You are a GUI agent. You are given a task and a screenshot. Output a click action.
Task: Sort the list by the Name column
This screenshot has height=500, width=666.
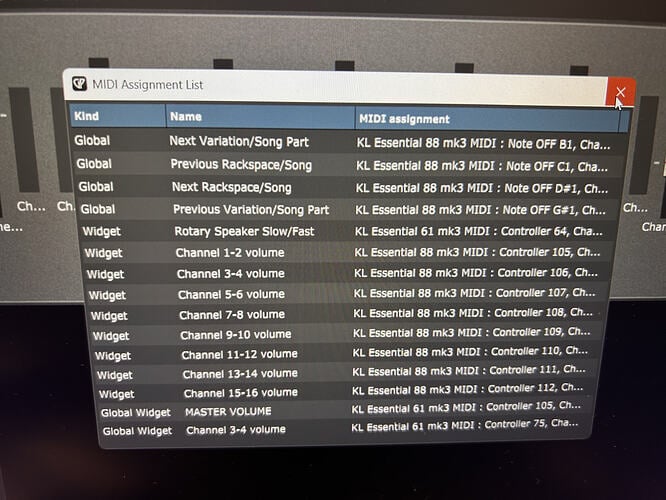[x=260, y=117]
